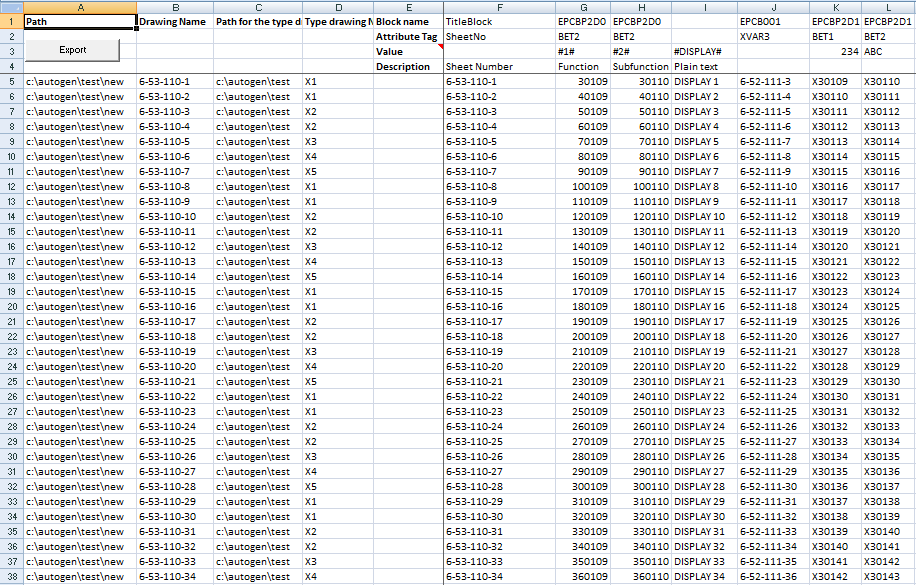
Task: Select column A header
Action: click(x=80, y=8)
